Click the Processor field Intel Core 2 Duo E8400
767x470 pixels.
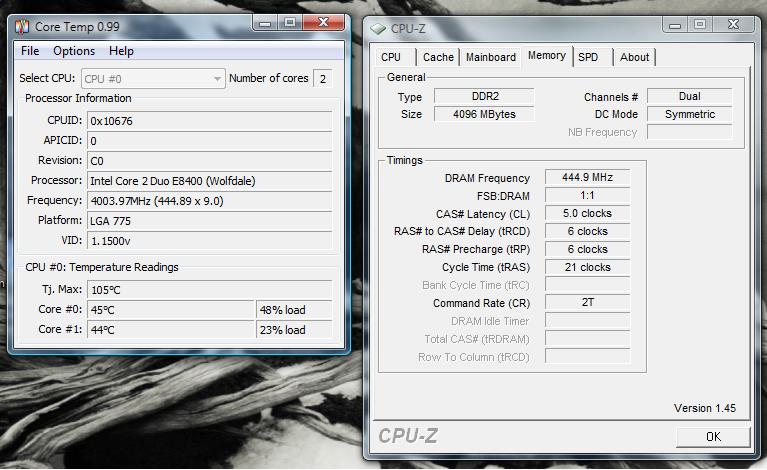tap(209, 181)
